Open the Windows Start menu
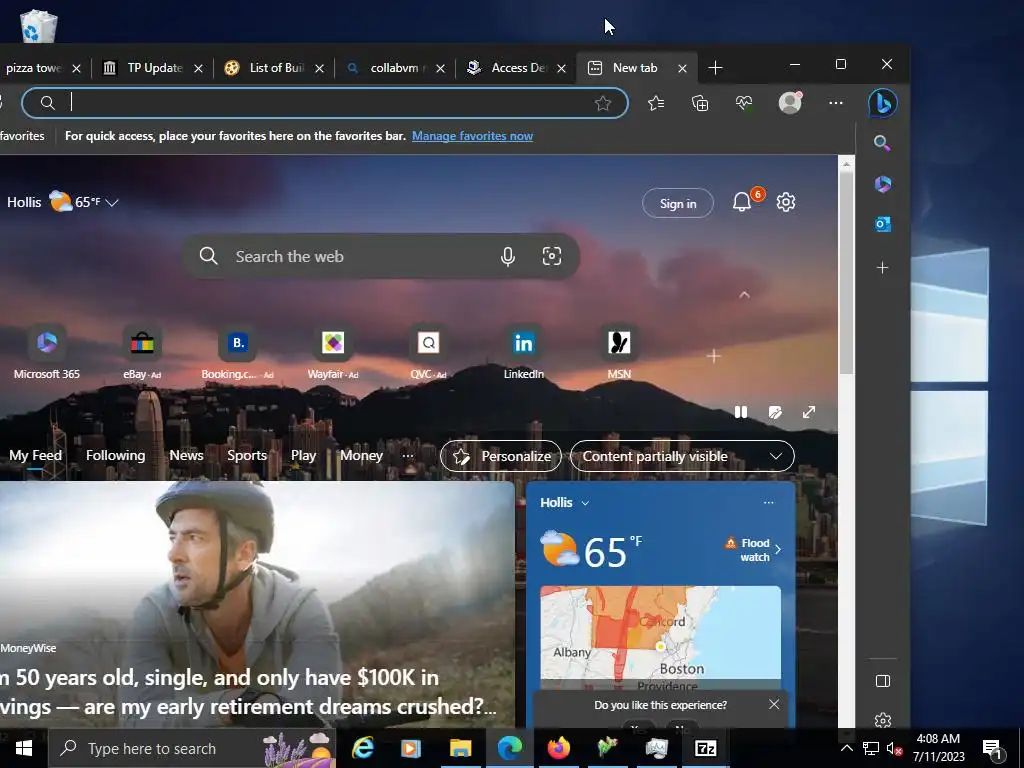This screenshot has width=1024, height=768. click(24, 748)
